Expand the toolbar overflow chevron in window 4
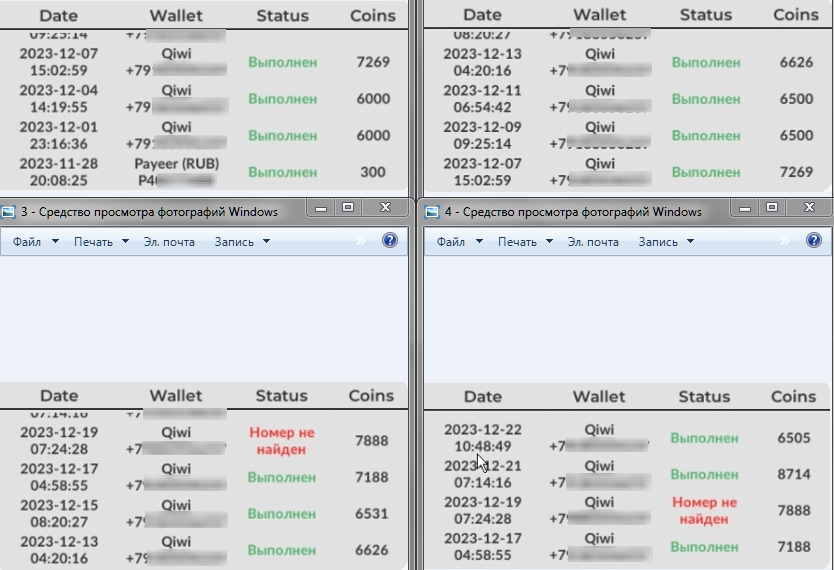The height and width of the screenshot is (570, 834). [x=787, y=241]
